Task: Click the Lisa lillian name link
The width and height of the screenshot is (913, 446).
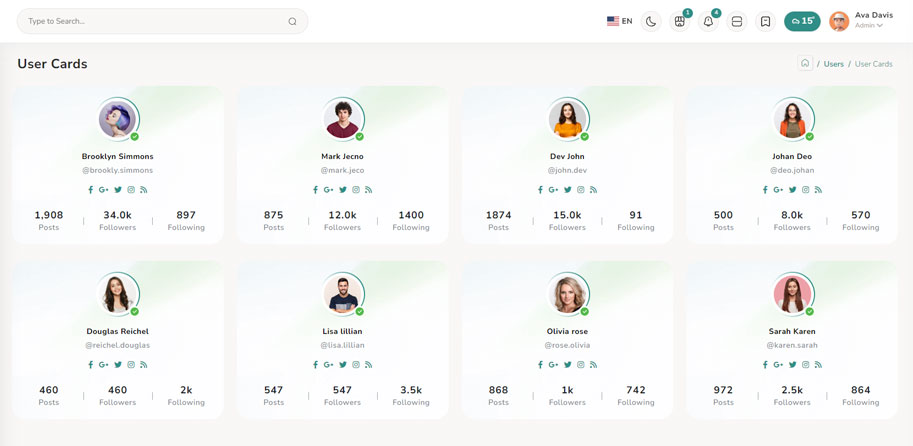Action: pos(342,331)
